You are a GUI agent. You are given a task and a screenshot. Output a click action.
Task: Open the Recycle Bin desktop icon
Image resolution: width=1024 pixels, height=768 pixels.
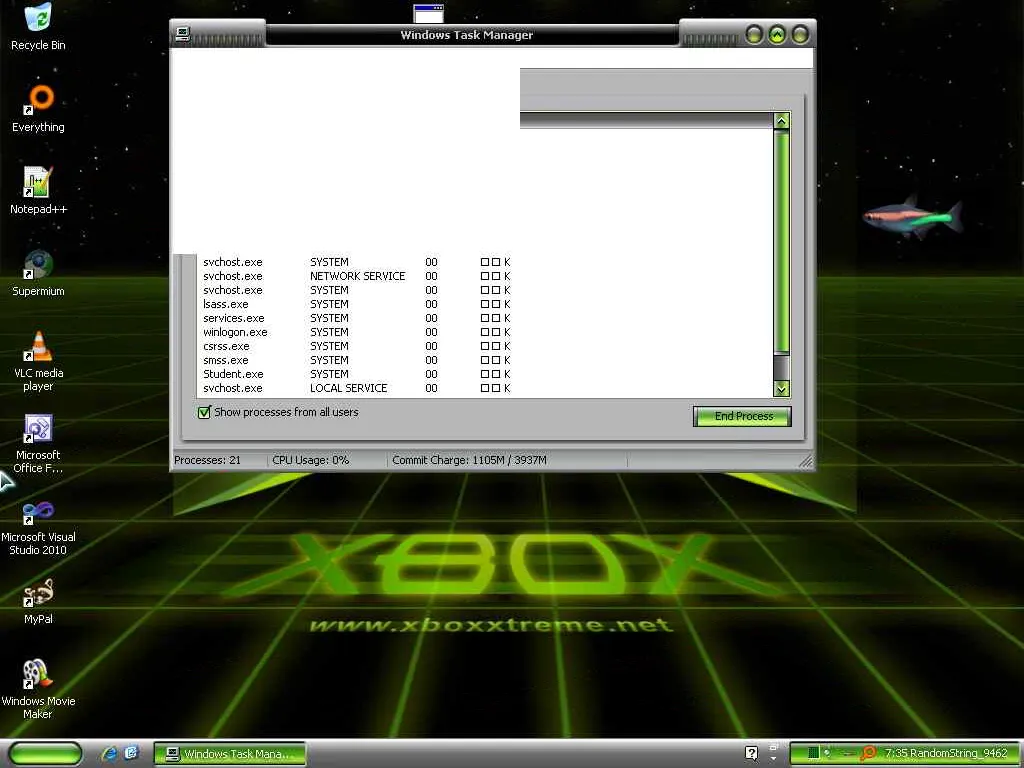coord(38,26)
